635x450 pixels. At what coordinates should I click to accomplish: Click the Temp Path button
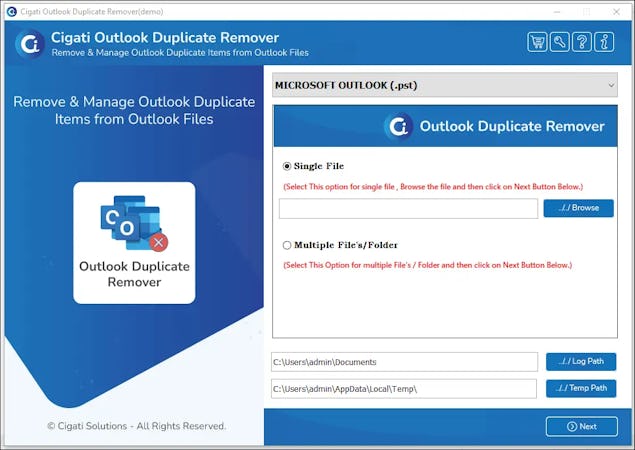click(x=581, y=388)
